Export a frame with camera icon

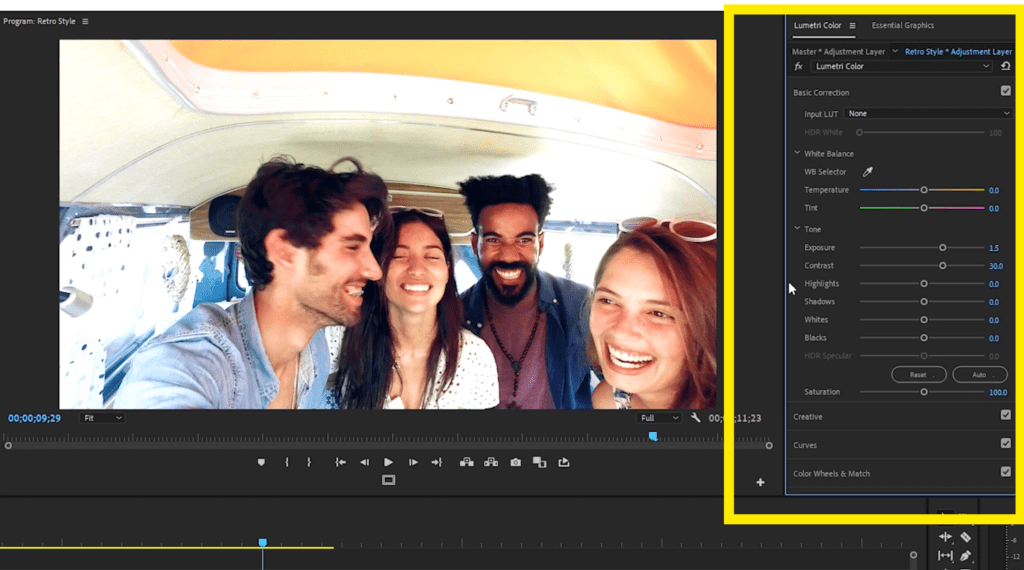point(515,462)
